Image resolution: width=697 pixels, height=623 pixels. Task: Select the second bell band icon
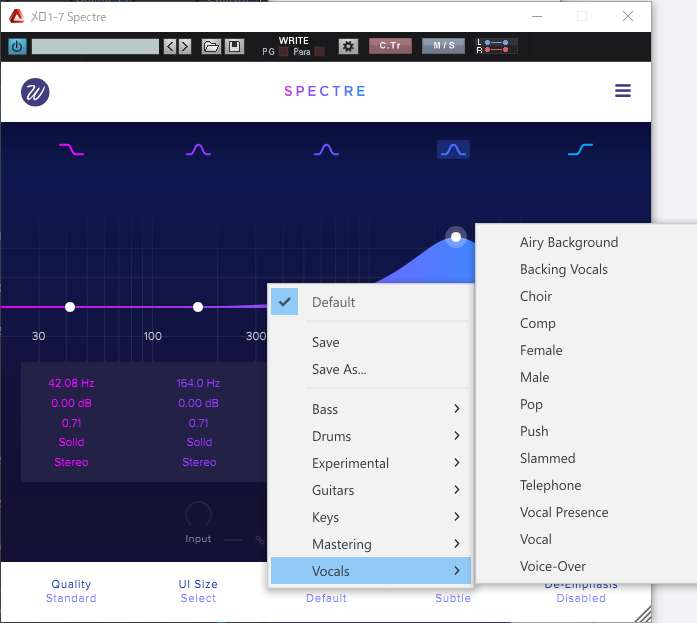coord(198,149)
